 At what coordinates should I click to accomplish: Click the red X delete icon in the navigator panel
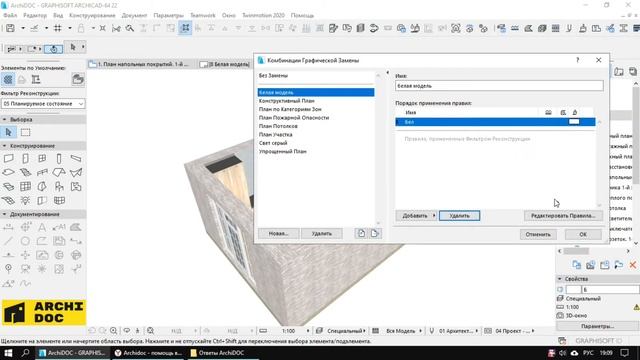coord(633,265)
